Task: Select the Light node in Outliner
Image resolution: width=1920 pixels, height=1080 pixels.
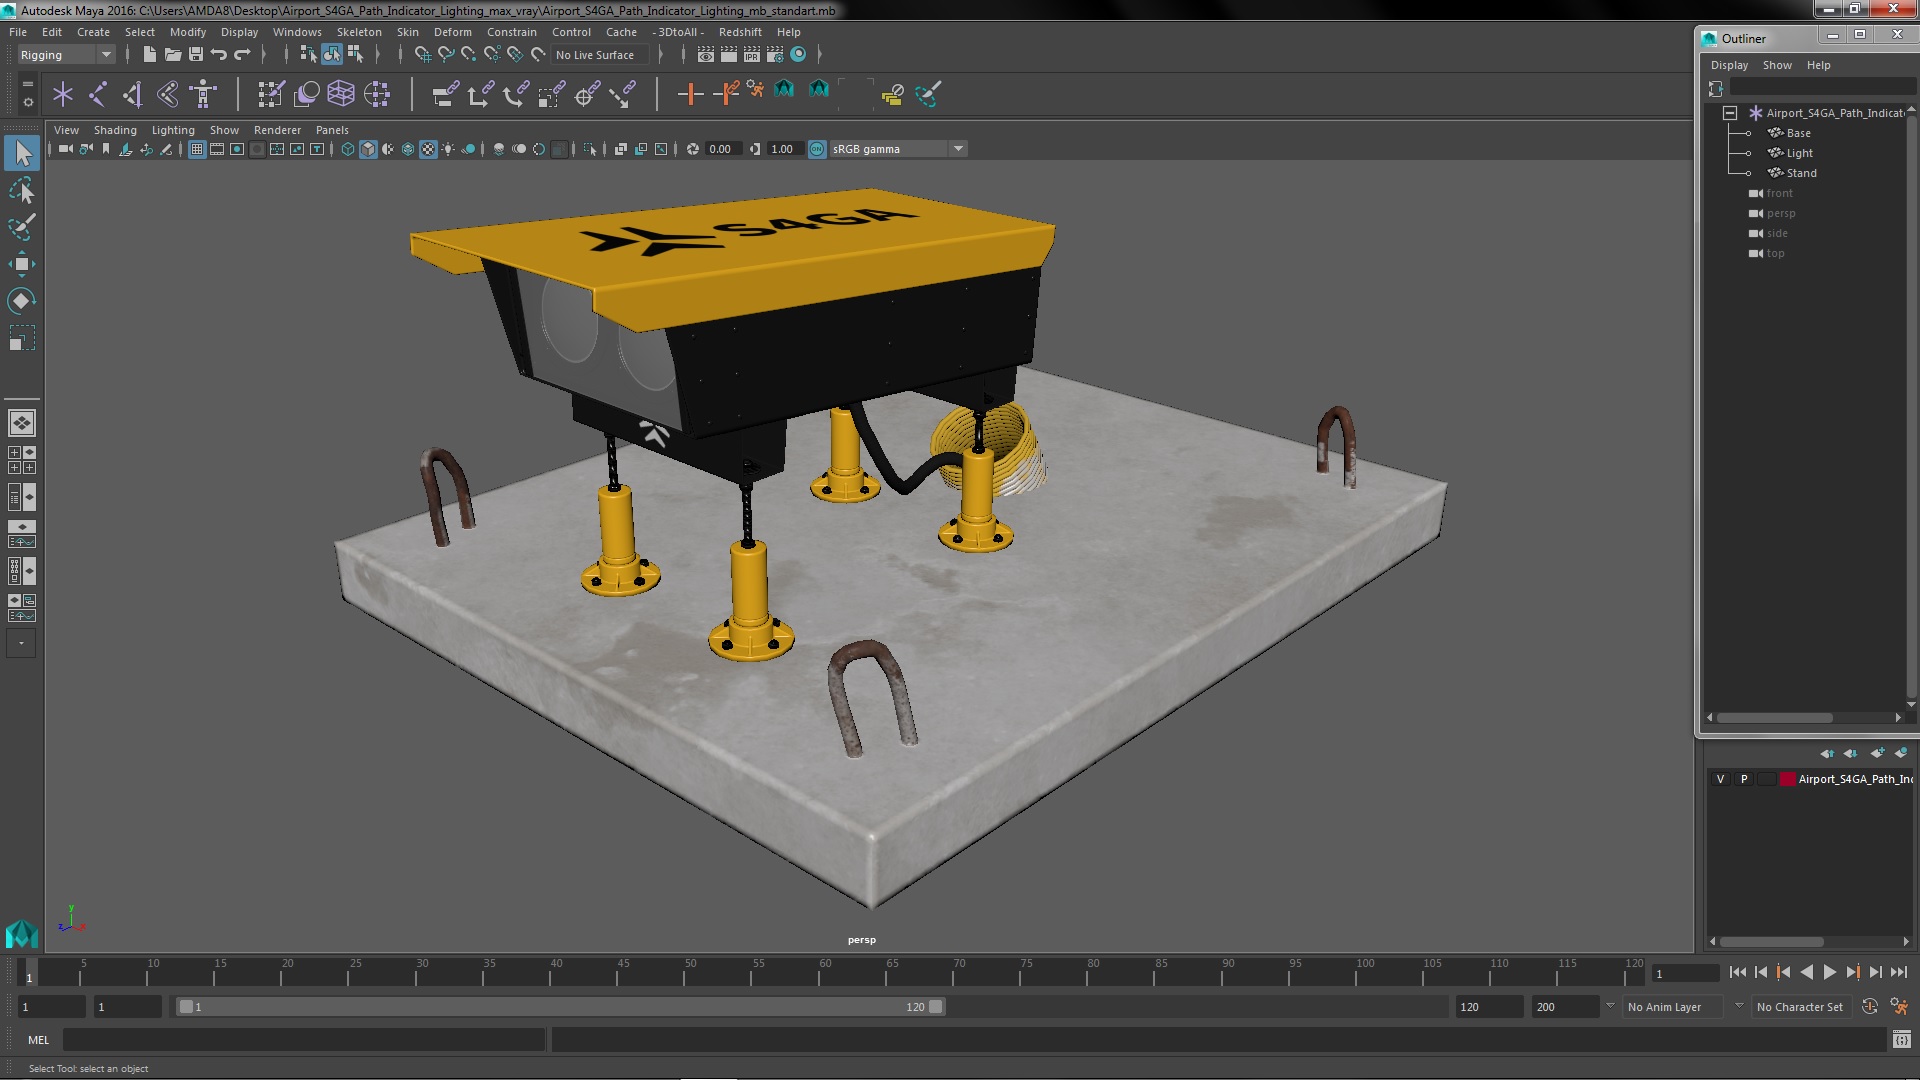Action: pos(1799,153)
